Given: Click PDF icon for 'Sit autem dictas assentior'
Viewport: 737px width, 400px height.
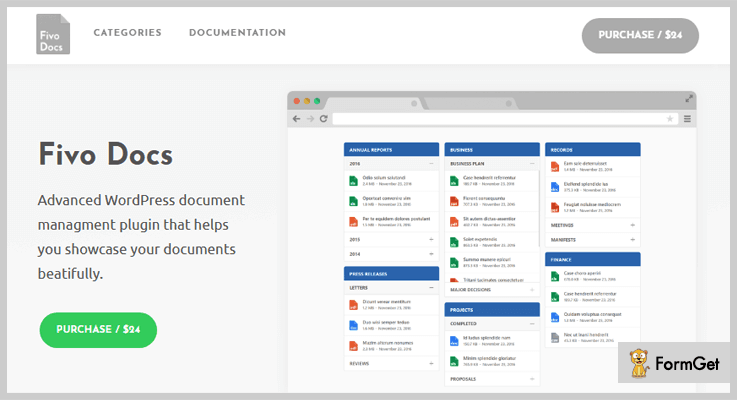Looking at the screenshot, I should click(454, 222).
